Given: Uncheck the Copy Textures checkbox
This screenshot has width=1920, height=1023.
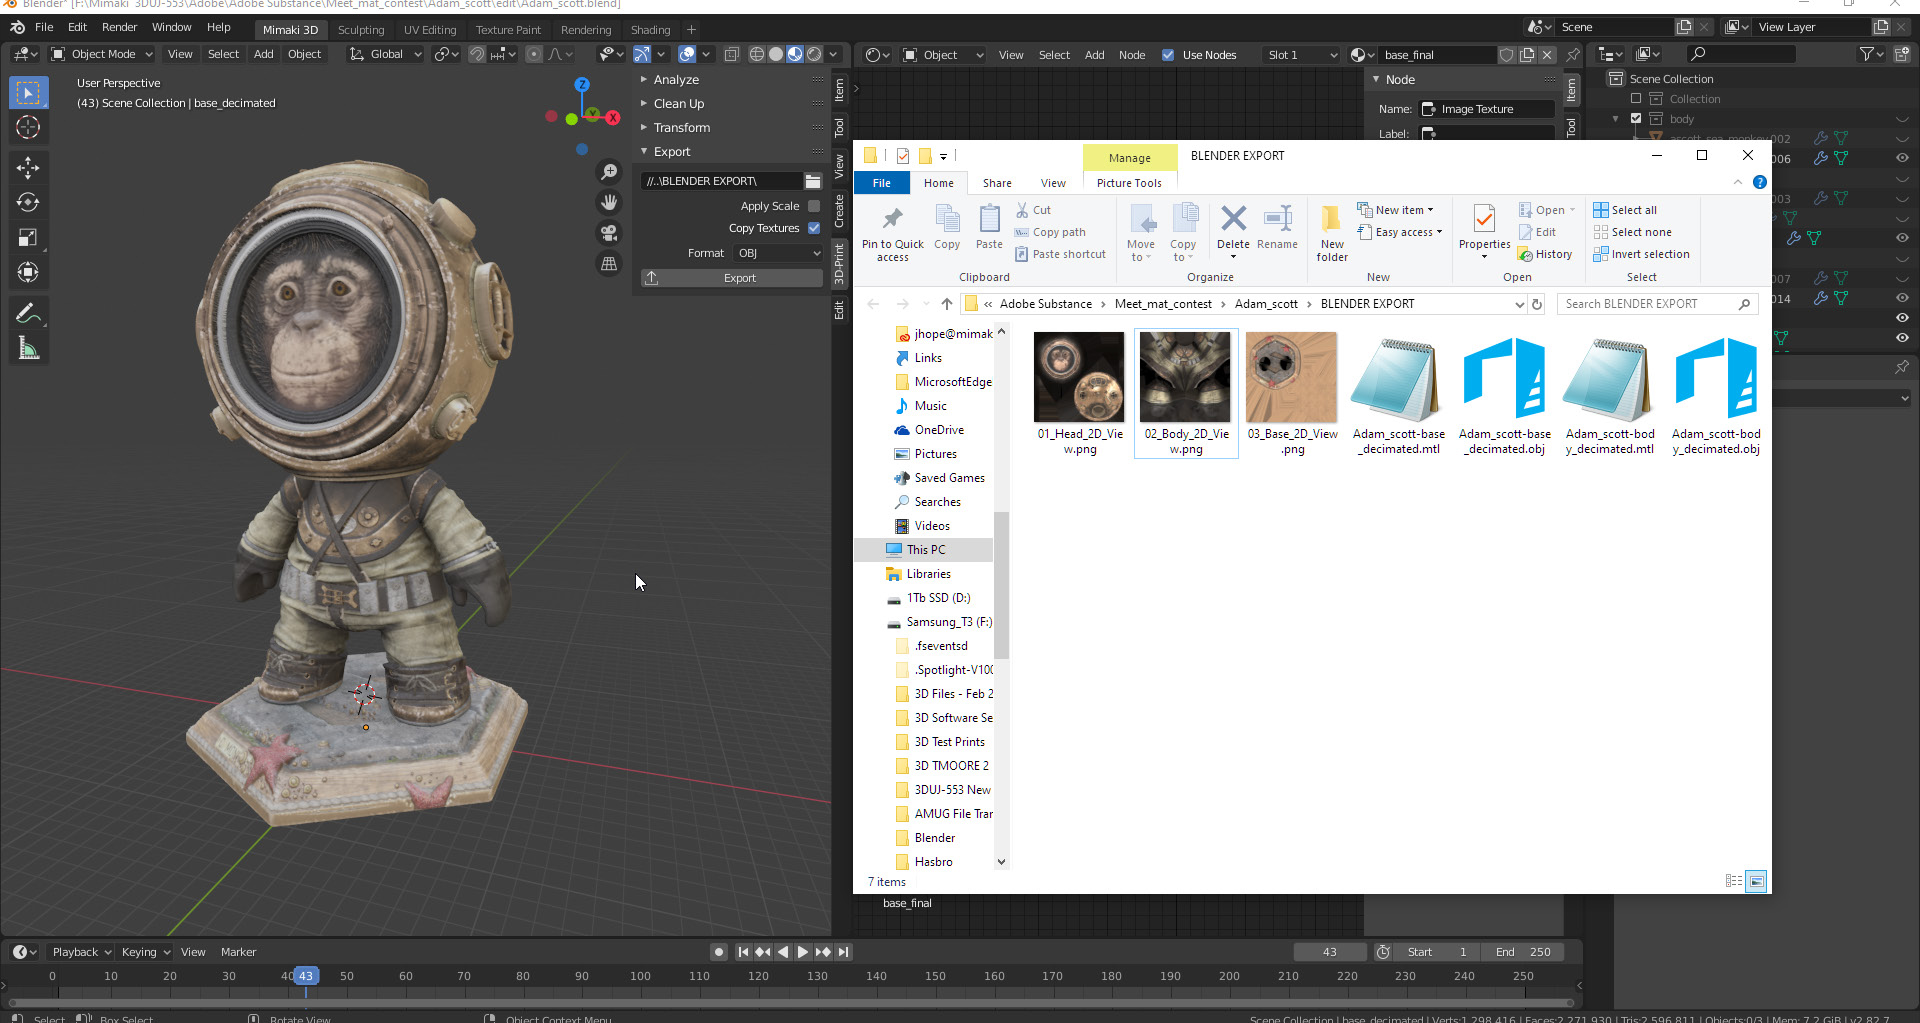Looking at the screenshot, I should point(814,228).
